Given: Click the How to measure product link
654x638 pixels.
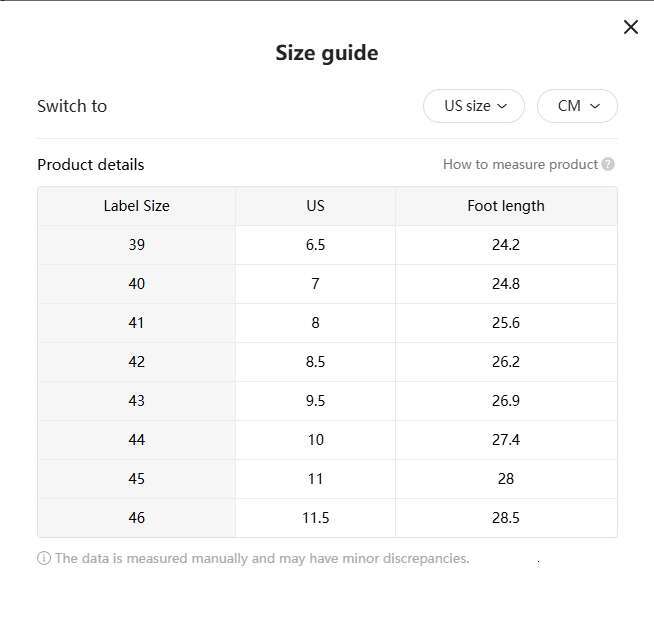Looking at the screenshot, I should 520,164.
